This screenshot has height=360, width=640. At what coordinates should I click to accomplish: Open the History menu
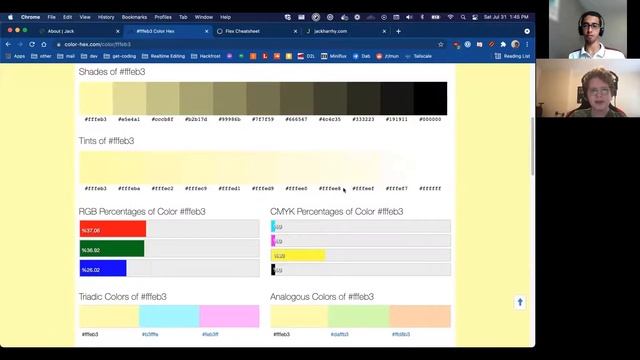click(x=106, y=17)
